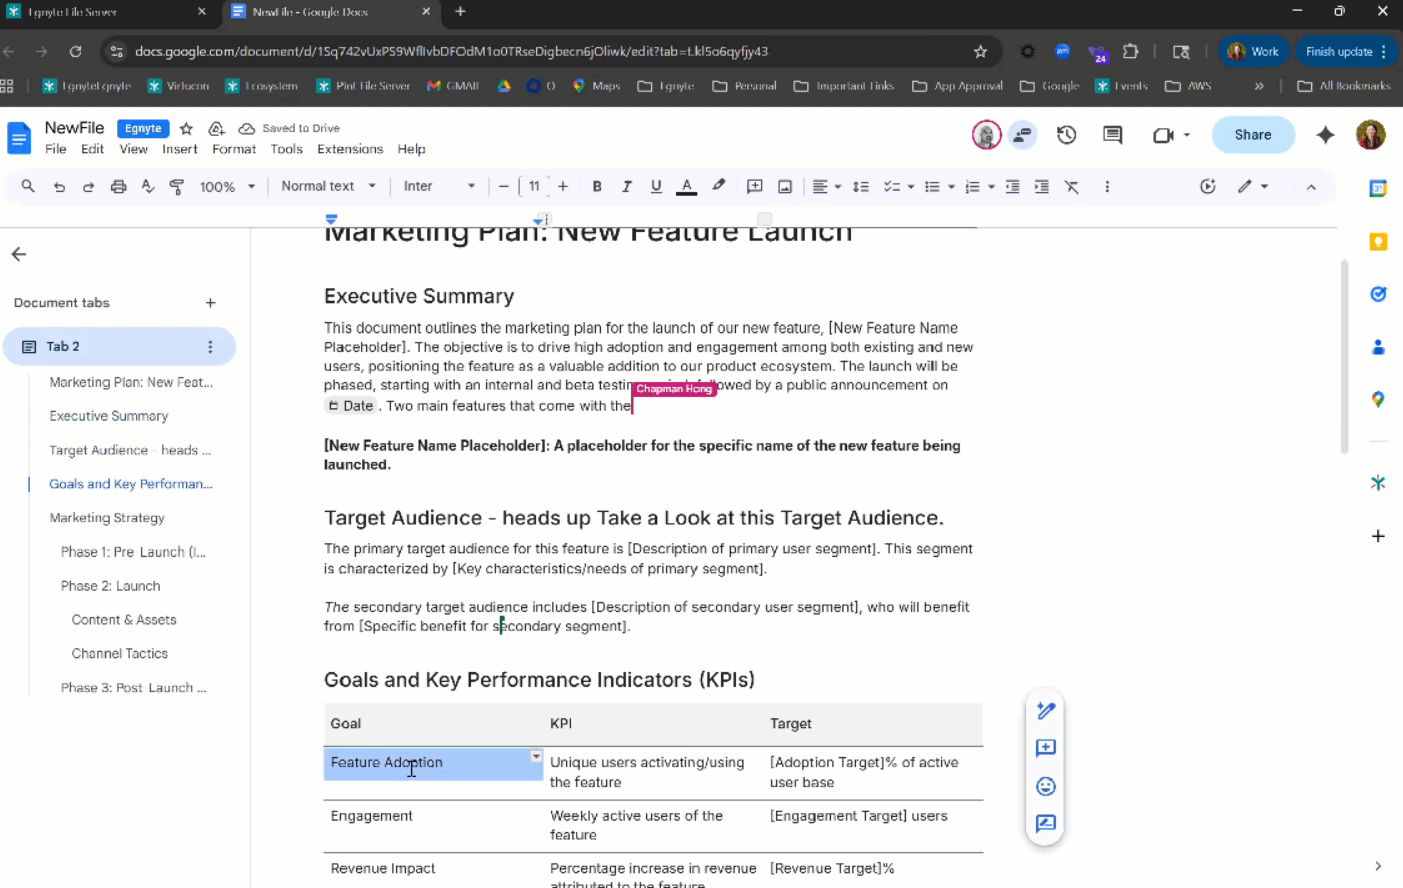Open the text color picker

point(686,187)
